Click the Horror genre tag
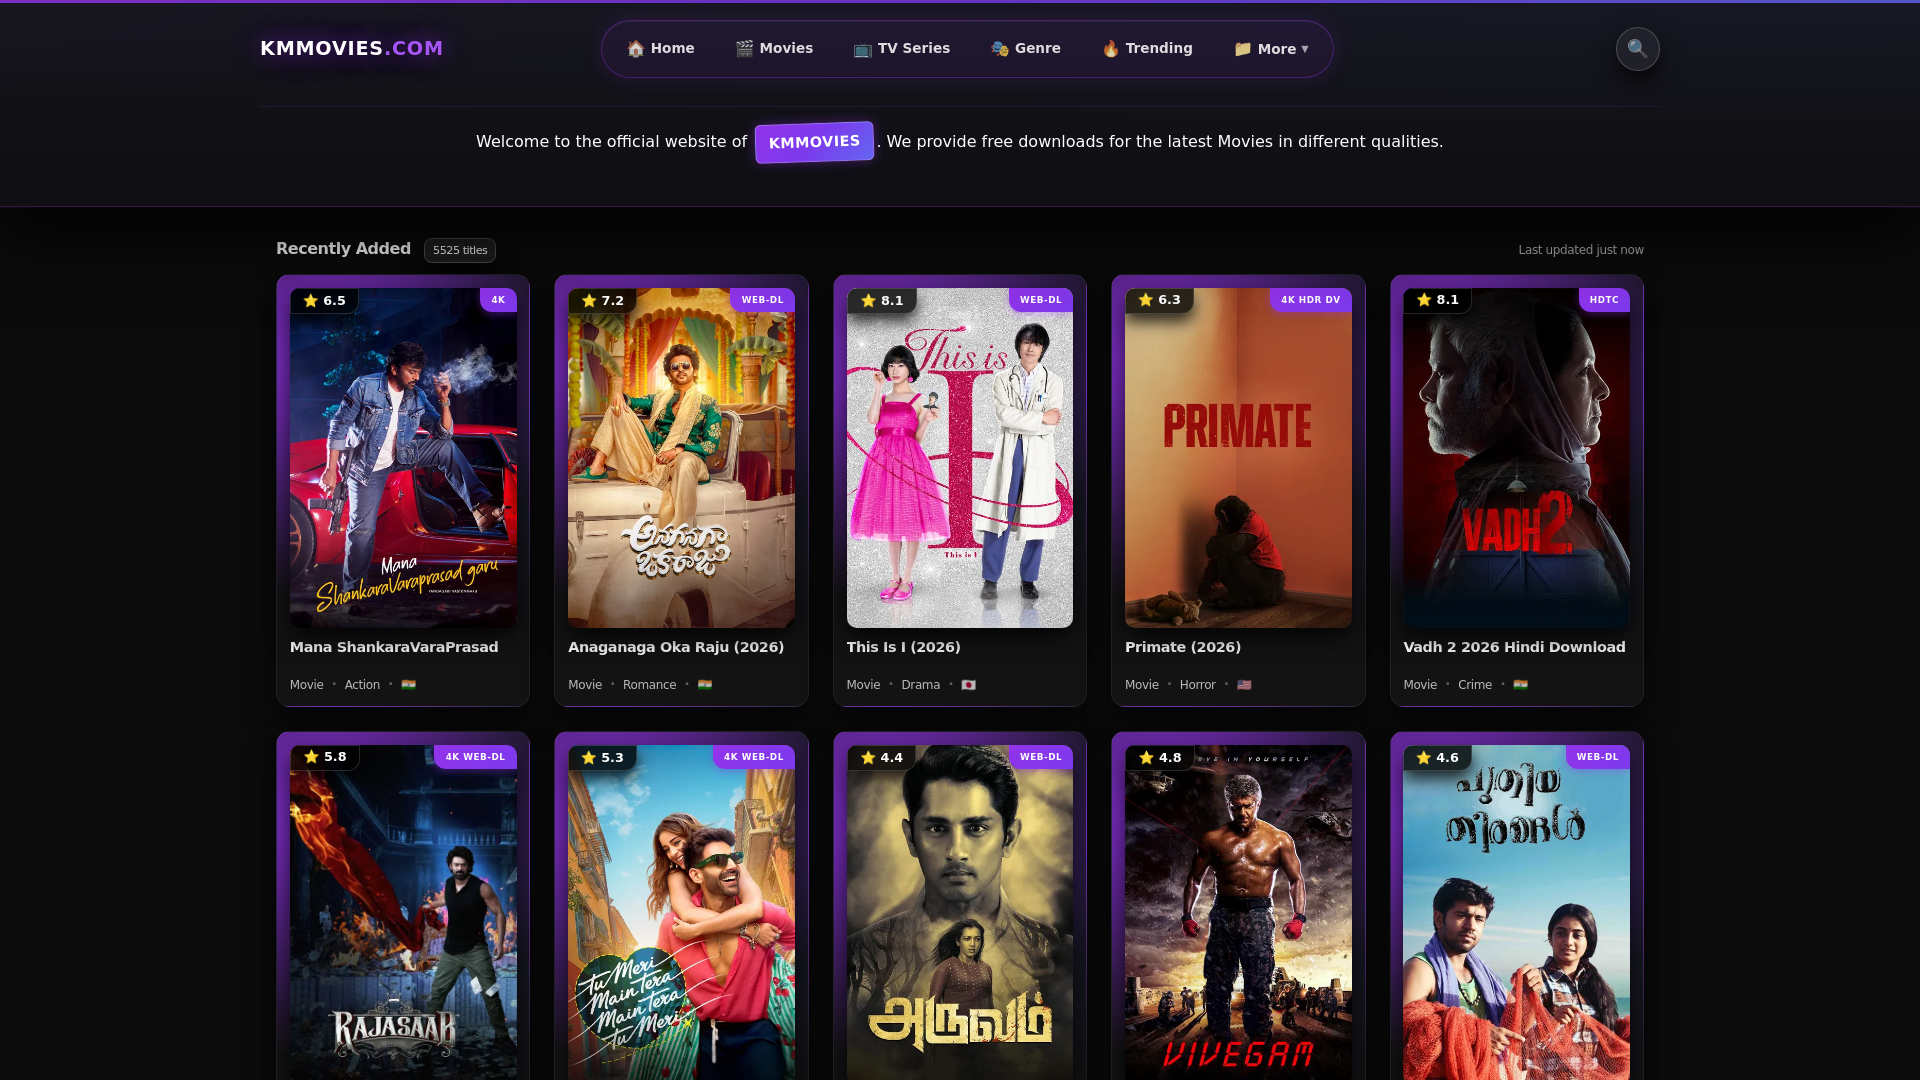 click(1197, 685)
